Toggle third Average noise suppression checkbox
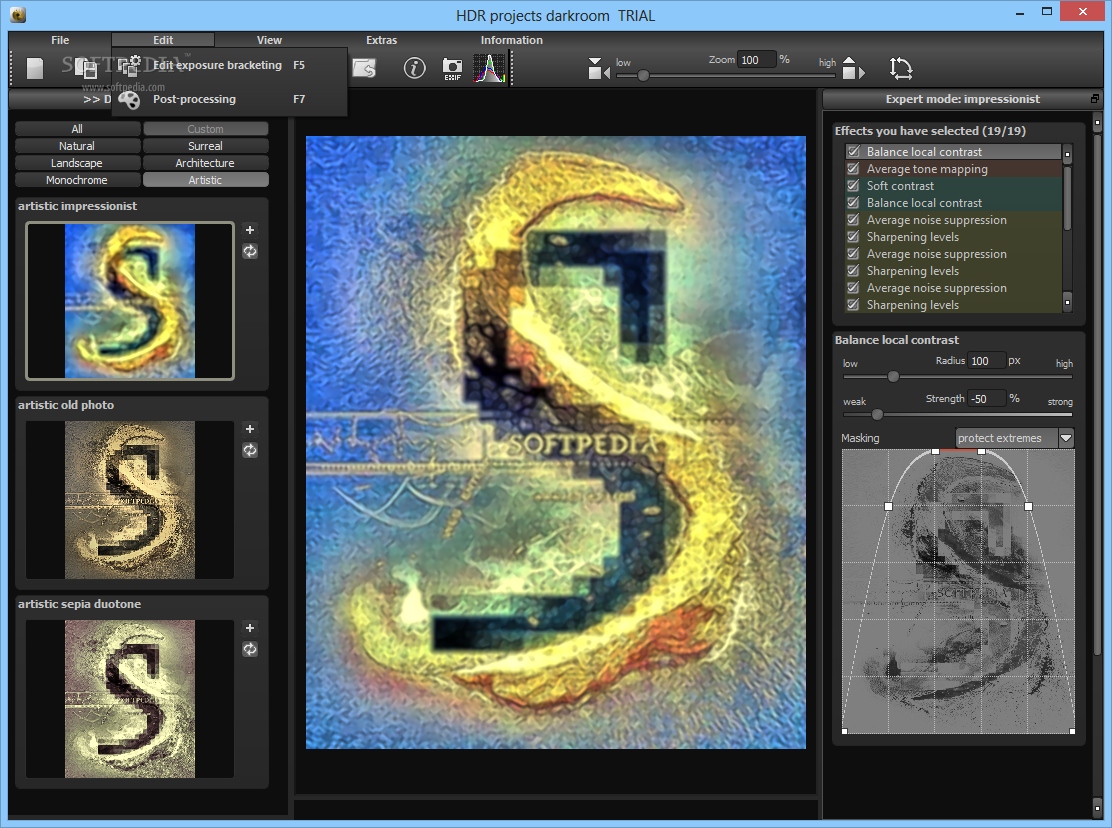Viewport: 1112px width, 828px height. point(854,288)
